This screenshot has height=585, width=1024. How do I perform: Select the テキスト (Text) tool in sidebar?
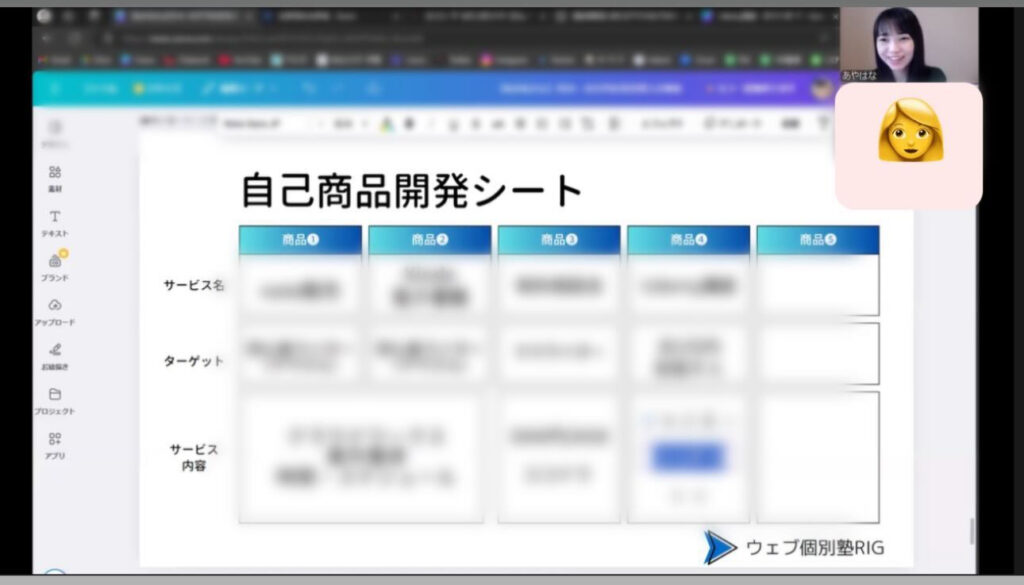tap(55, 221)
